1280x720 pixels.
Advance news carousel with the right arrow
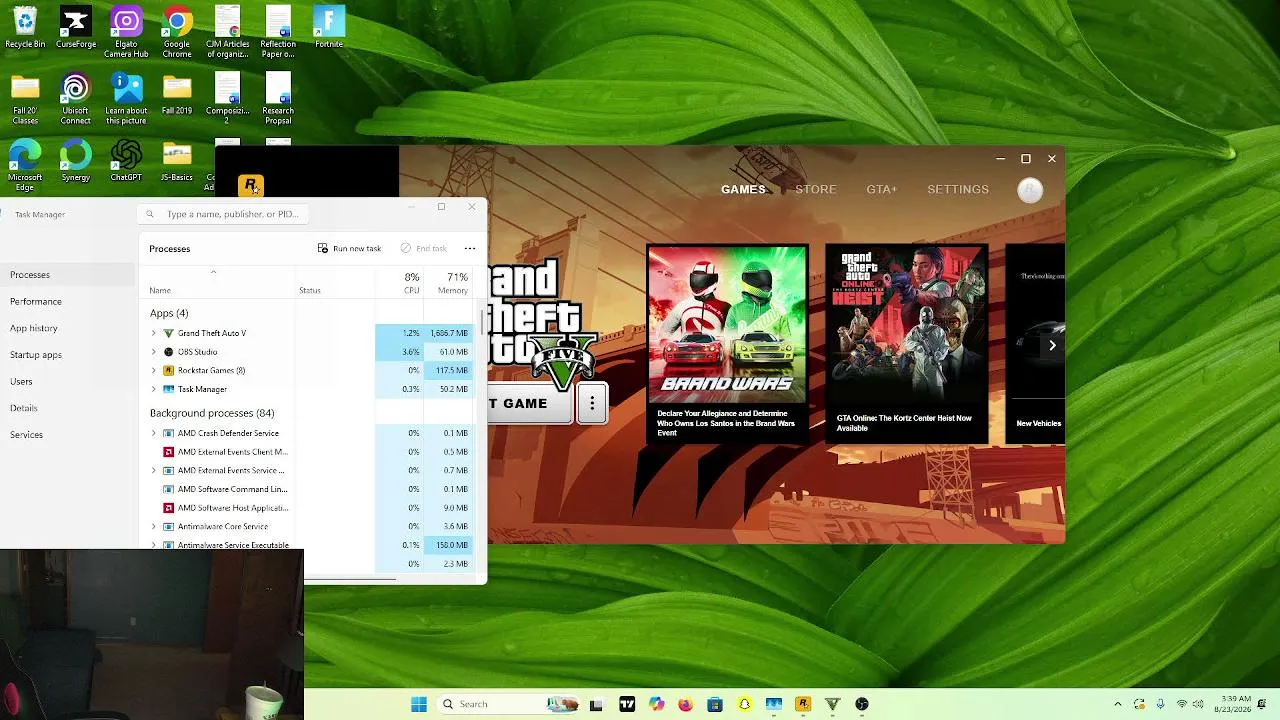pyautogui.click(x=1052, y=345)
